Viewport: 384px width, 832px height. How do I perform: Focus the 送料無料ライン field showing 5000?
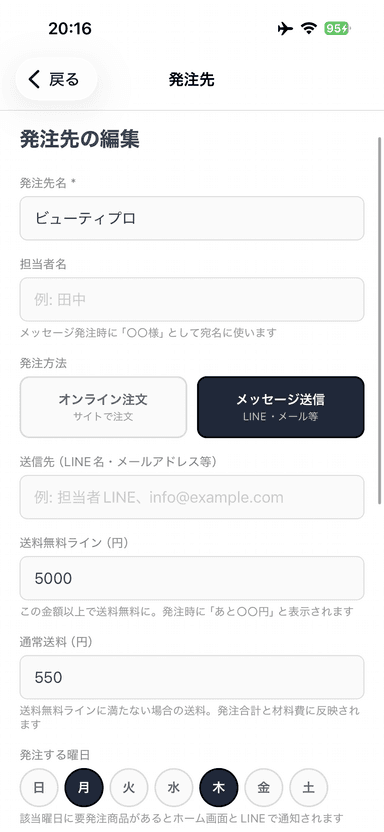pyautogui.click(x=192, y=578)
